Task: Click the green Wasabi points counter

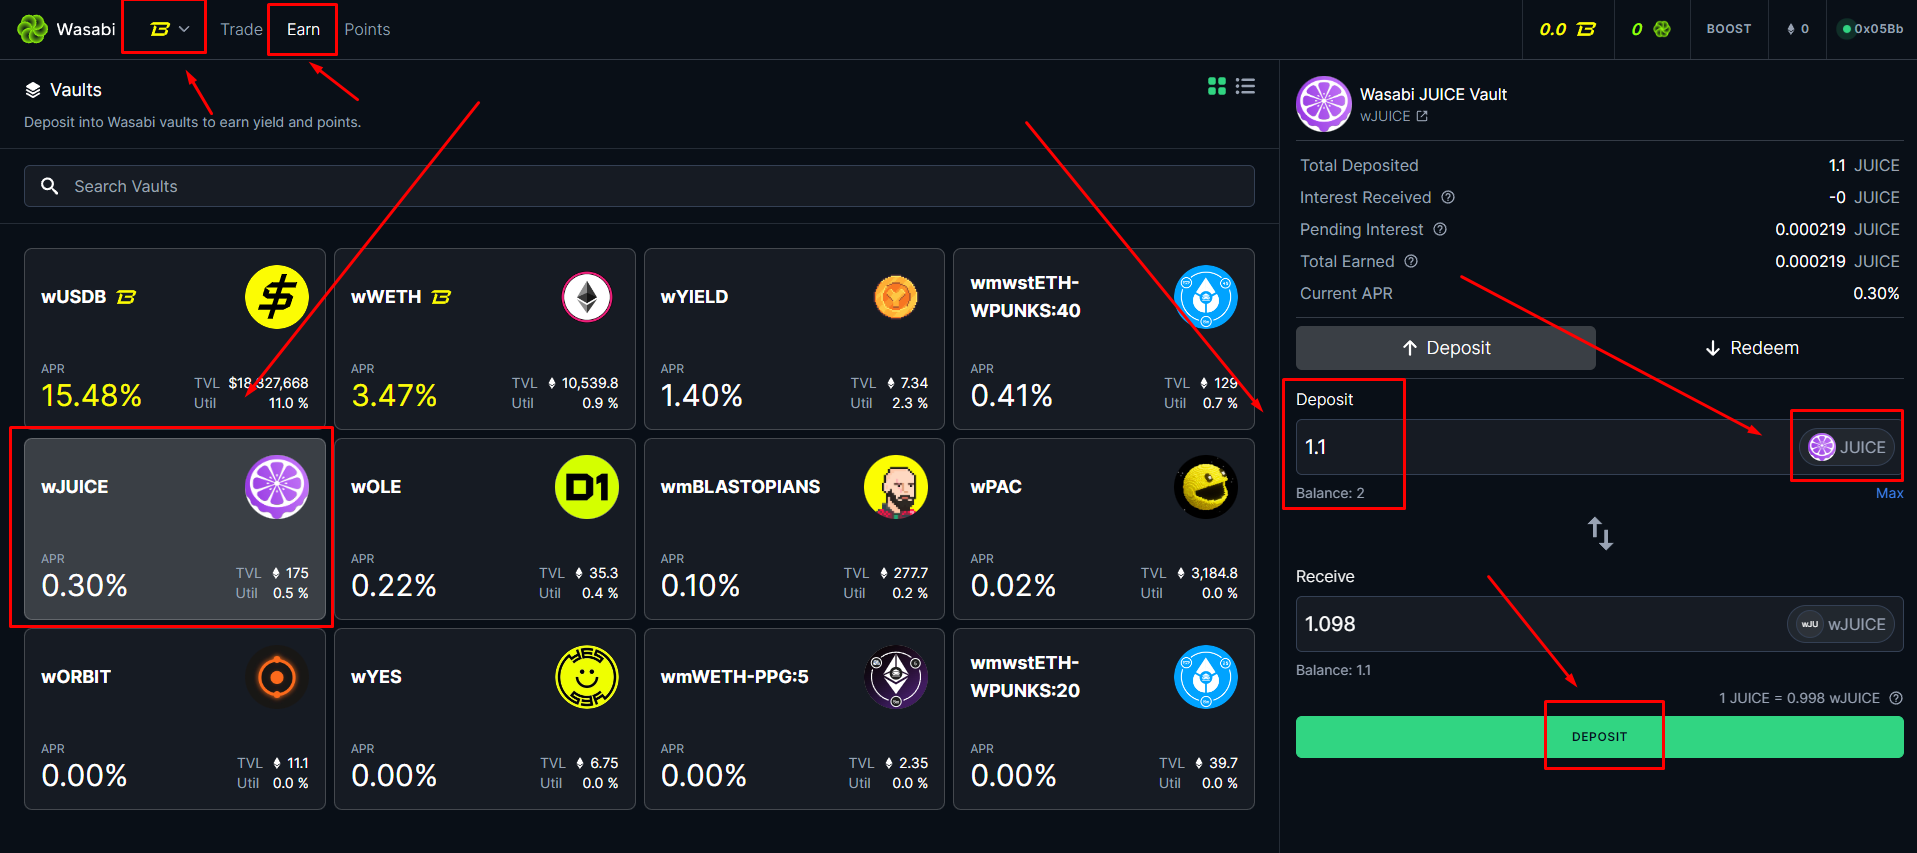Action: [1651, 29]
